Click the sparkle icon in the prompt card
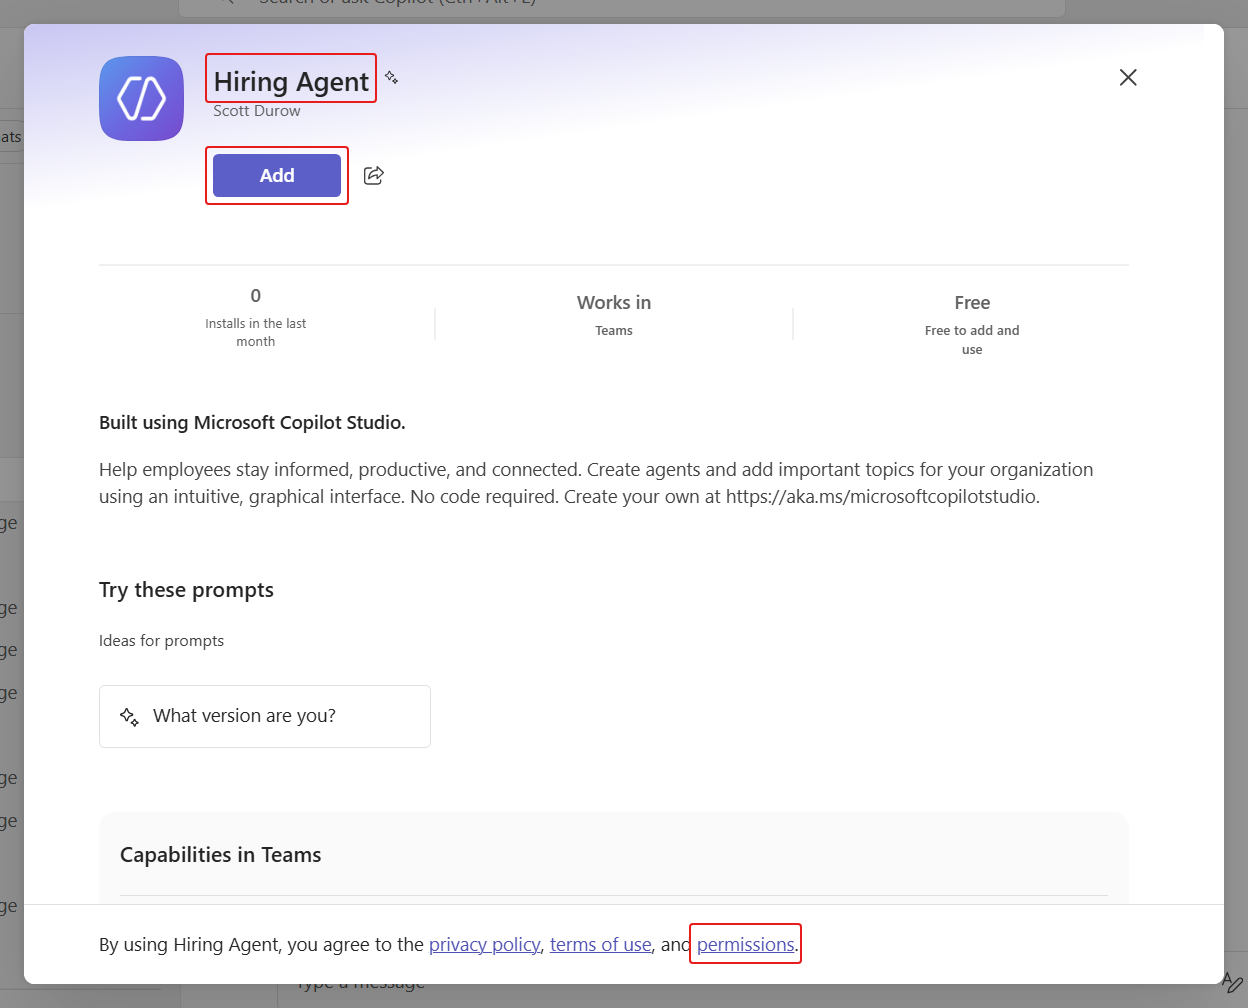The image size is (1248, 1008). [129, 716]
